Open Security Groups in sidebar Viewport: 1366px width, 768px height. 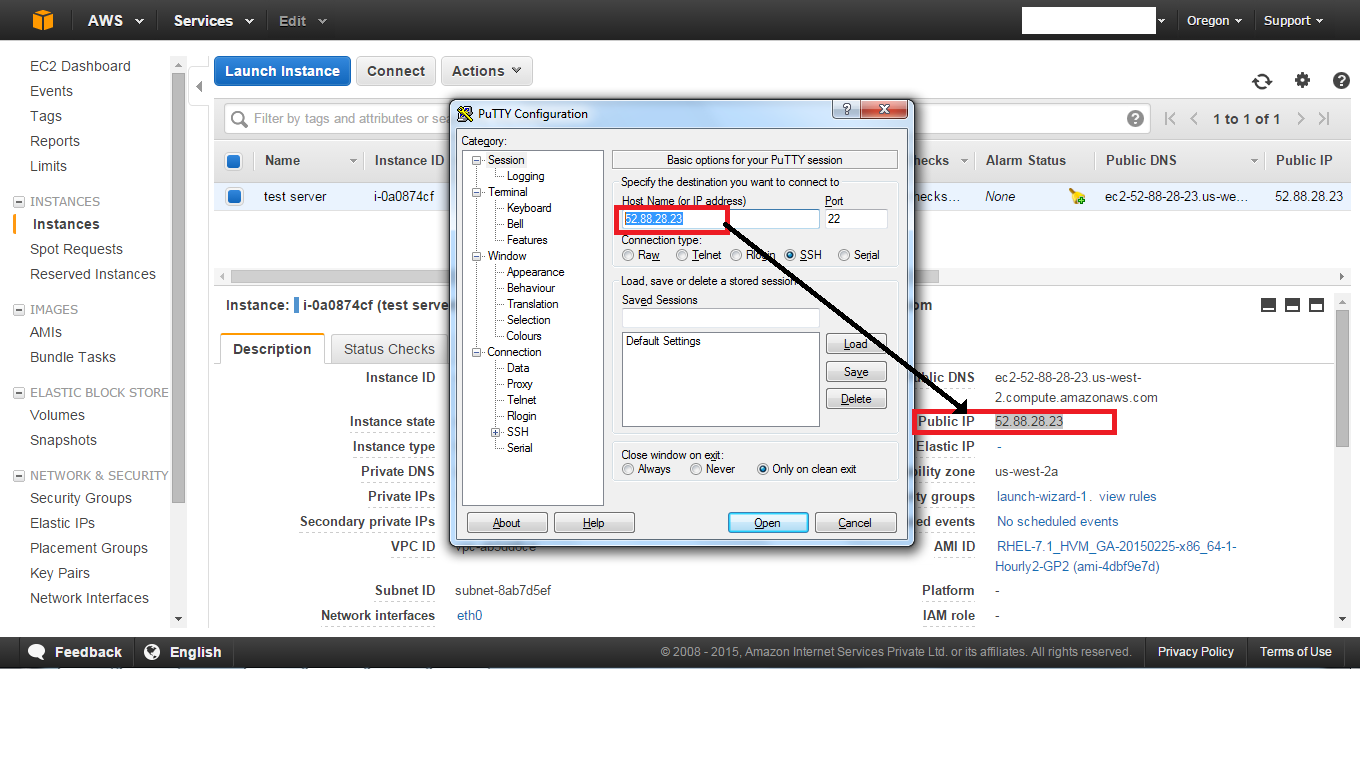(x=81, y=498)
